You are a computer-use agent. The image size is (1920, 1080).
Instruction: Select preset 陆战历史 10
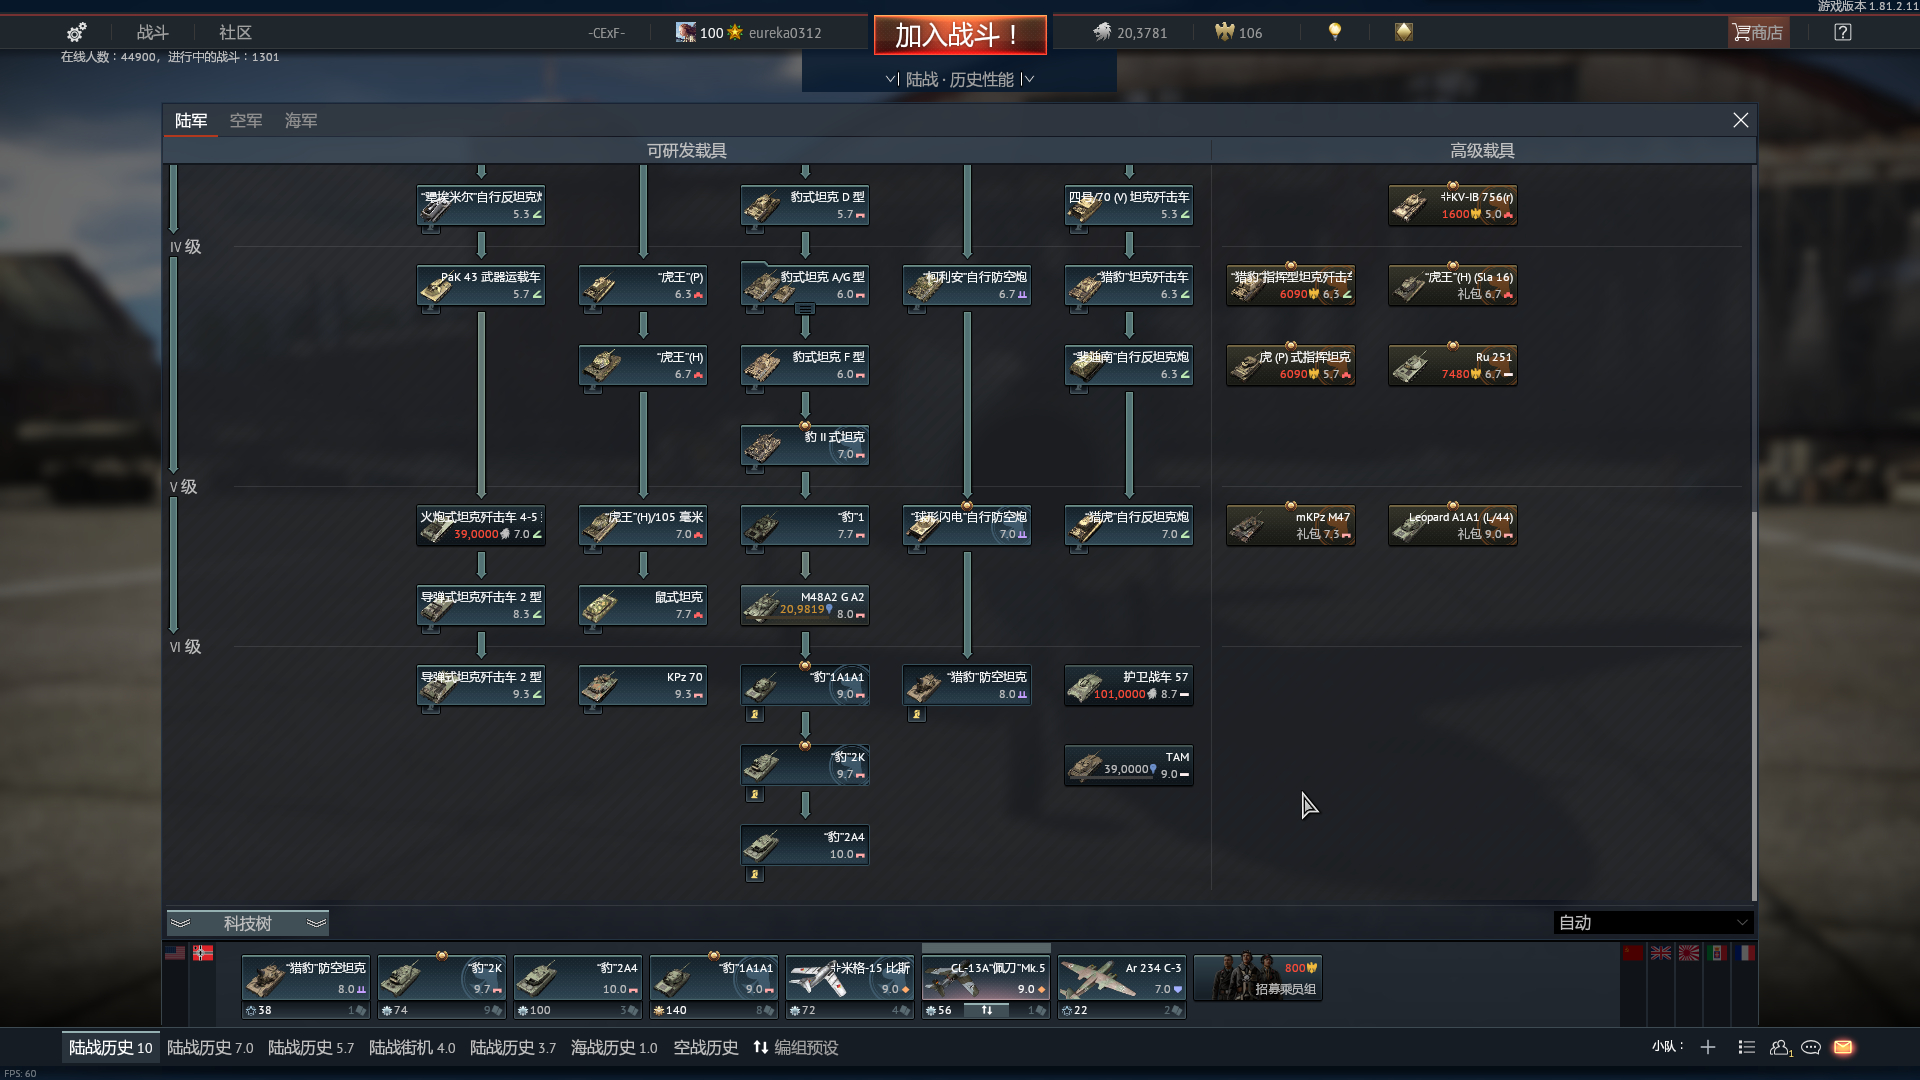point(110,1047)
